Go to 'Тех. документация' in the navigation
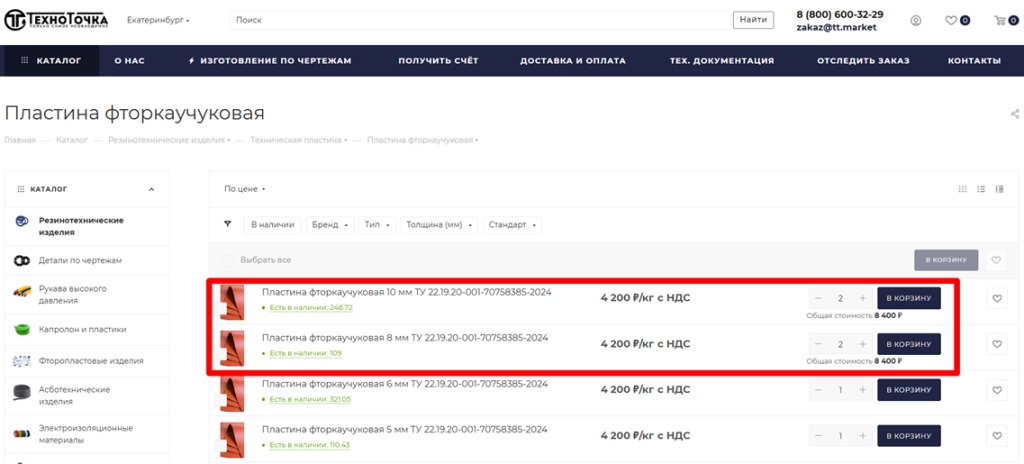Viewport: 1024px width, 464px height. coord(721,61)
